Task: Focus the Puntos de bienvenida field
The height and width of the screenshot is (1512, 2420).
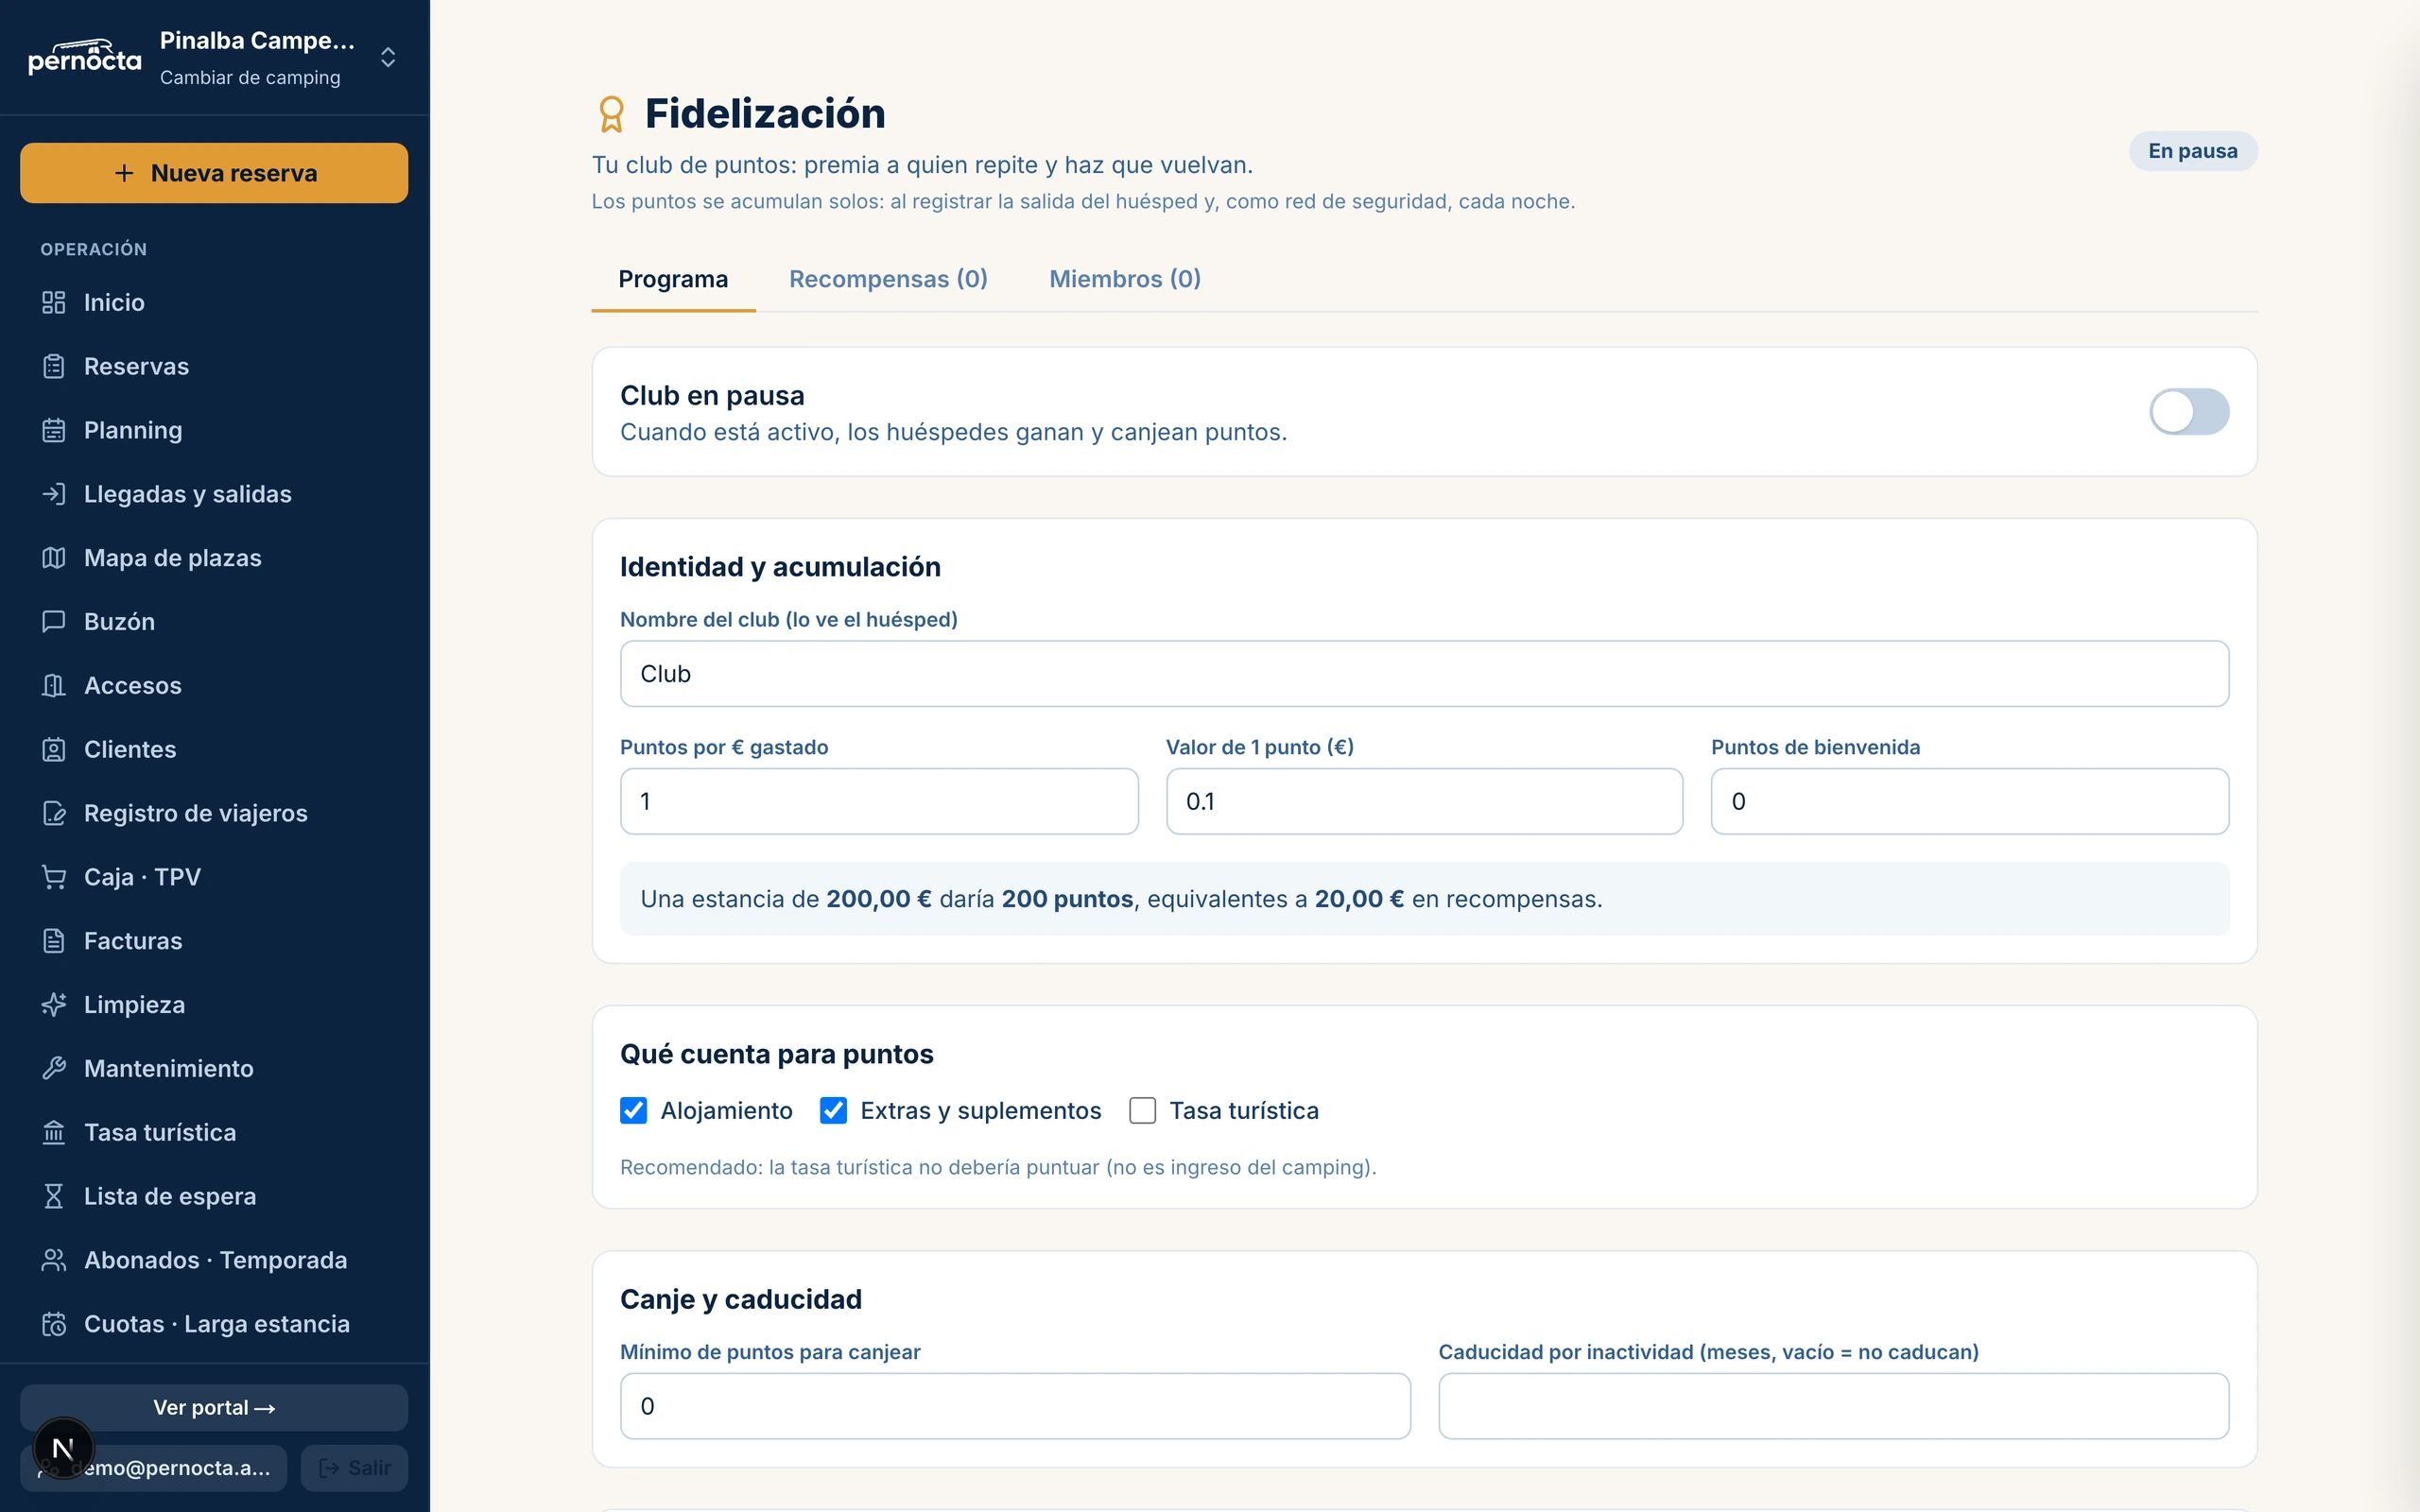Action: (1970, 801)
